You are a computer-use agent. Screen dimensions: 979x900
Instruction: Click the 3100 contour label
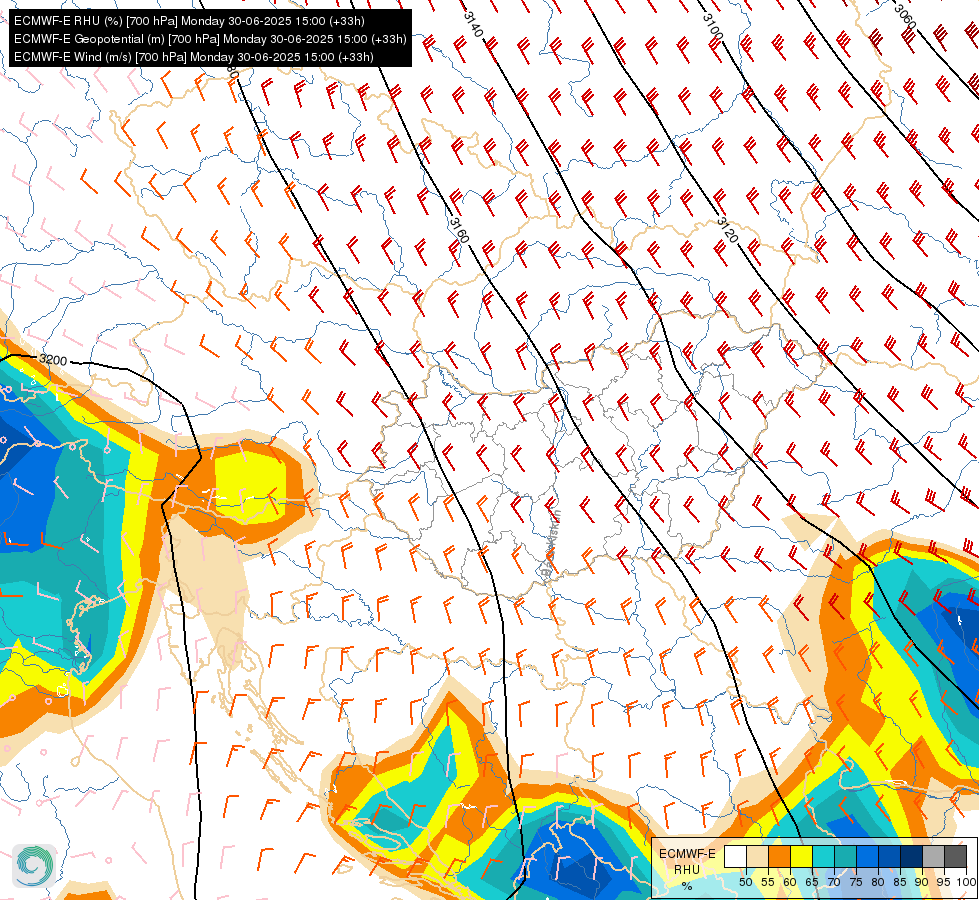[x=712, y=27]
